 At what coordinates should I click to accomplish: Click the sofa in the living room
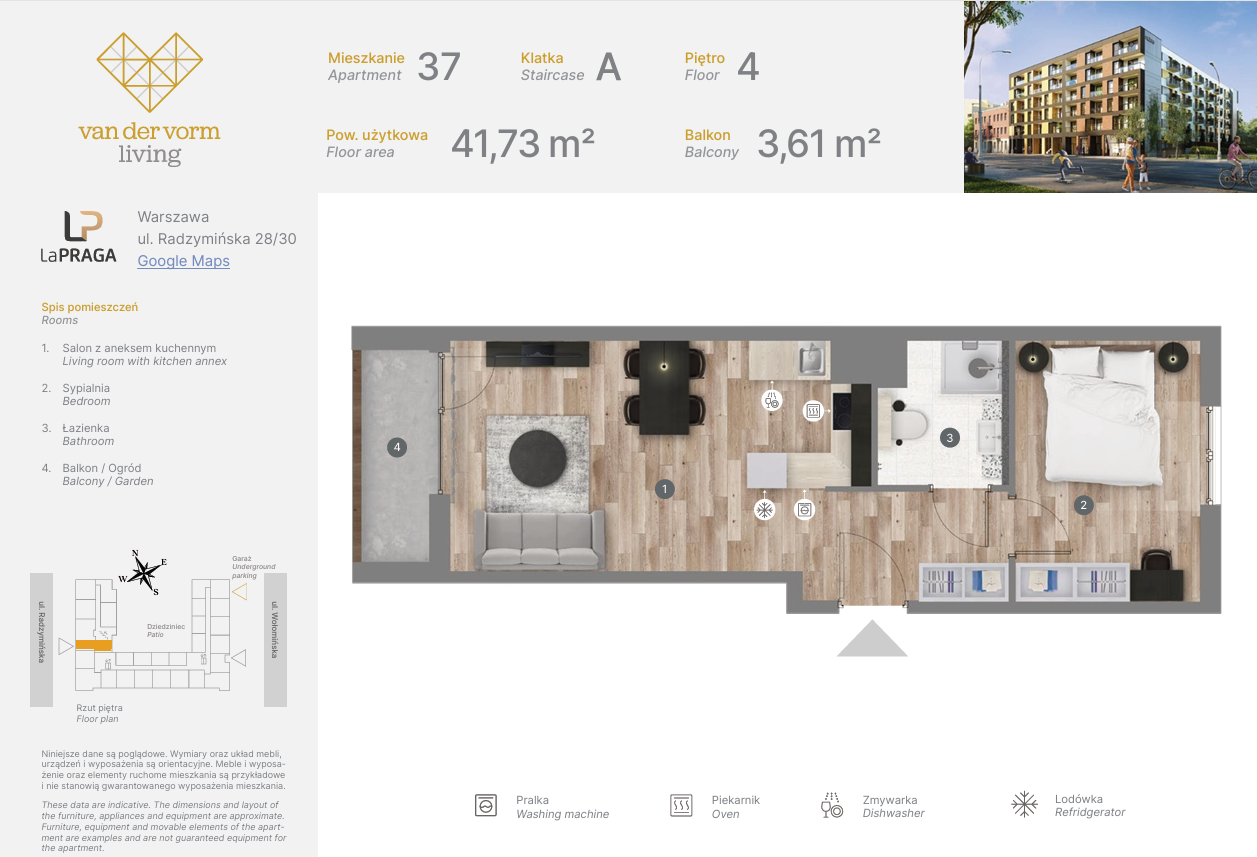tap(538, 541)
